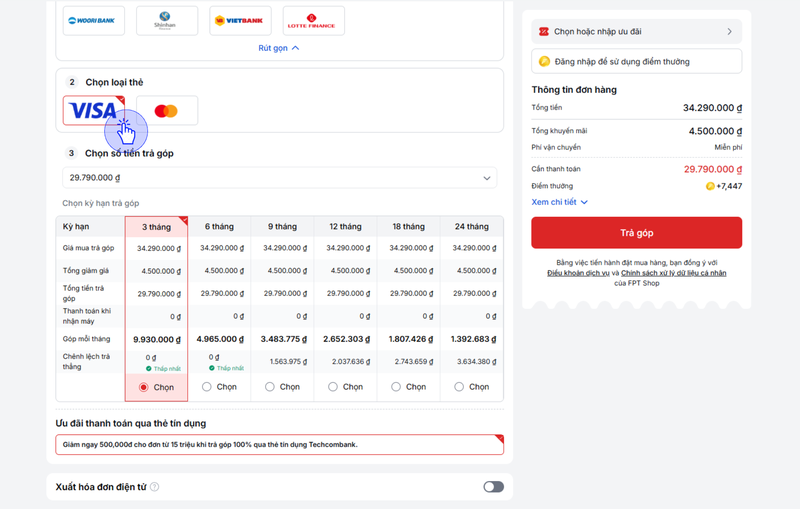Choose the Shinhan Finance bank logo
The height and width of the screenshot is (509, 800).
point(167,21)
